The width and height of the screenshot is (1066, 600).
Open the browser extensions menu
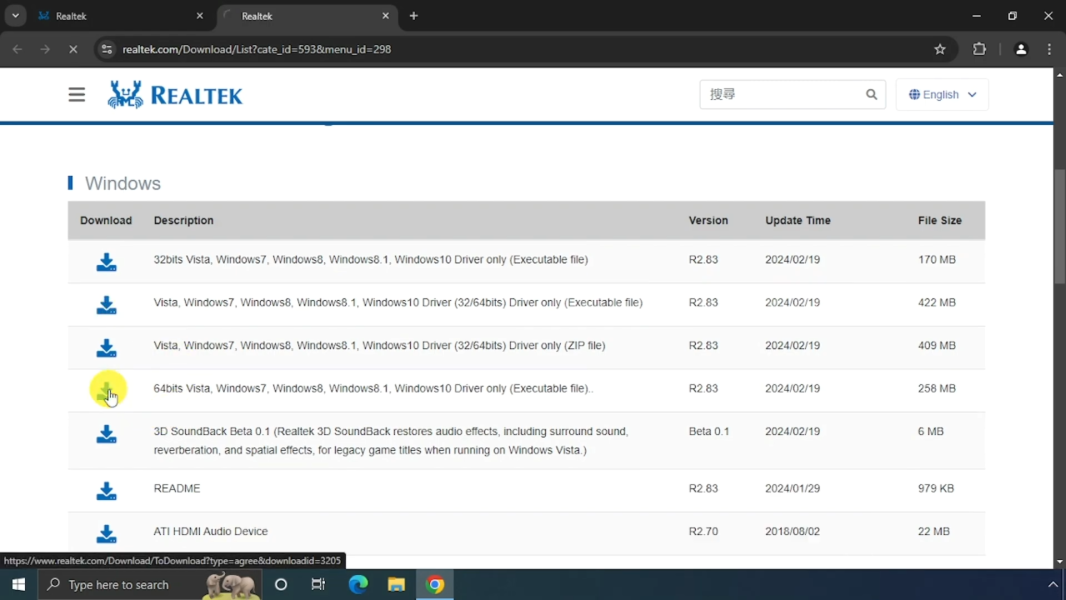coord(979,49)
